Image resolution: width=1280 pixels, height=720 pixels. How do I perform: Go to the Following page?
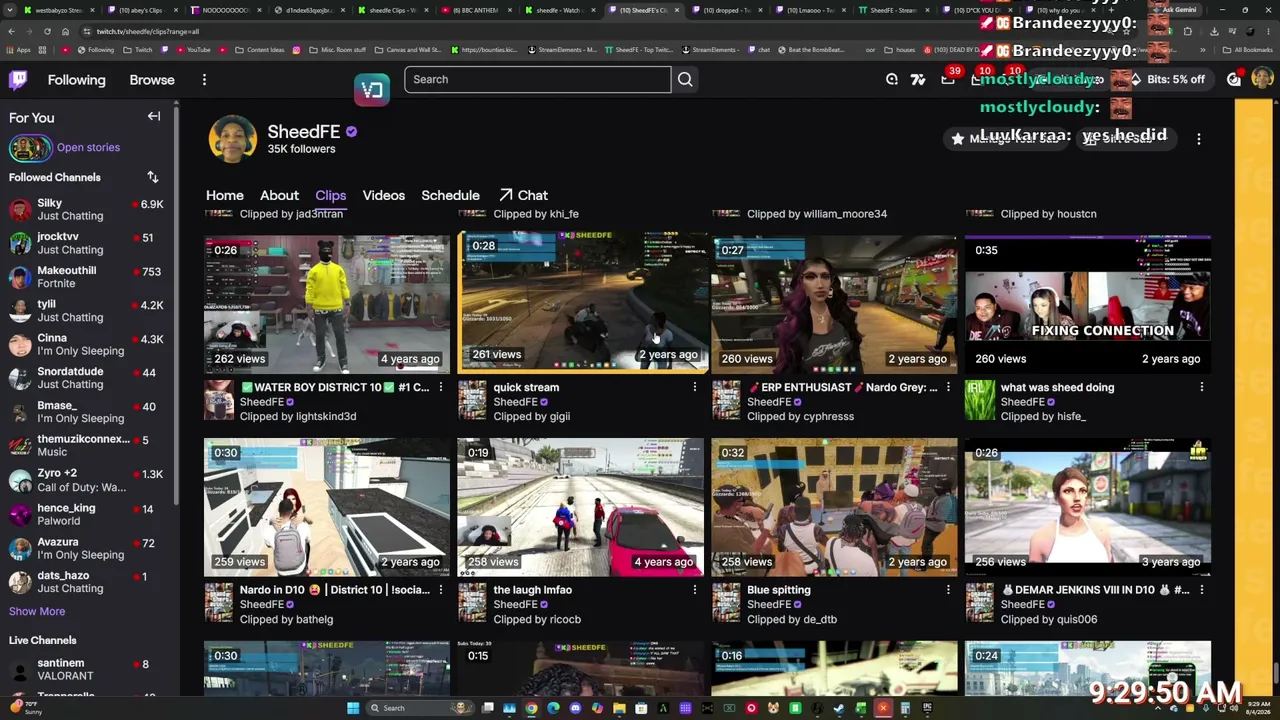coord(76,80)
